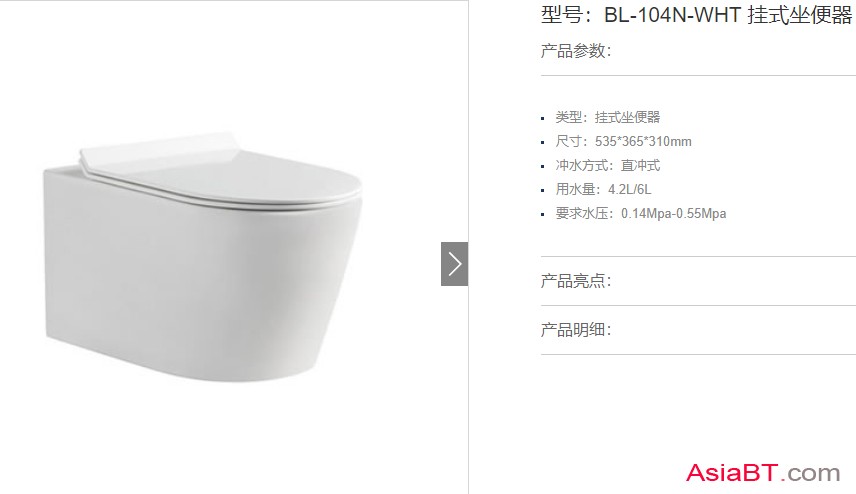Viewport: 856px width, 494px height.
Task: Click the toilet seat lid in photo
Action: coord(221,170)
